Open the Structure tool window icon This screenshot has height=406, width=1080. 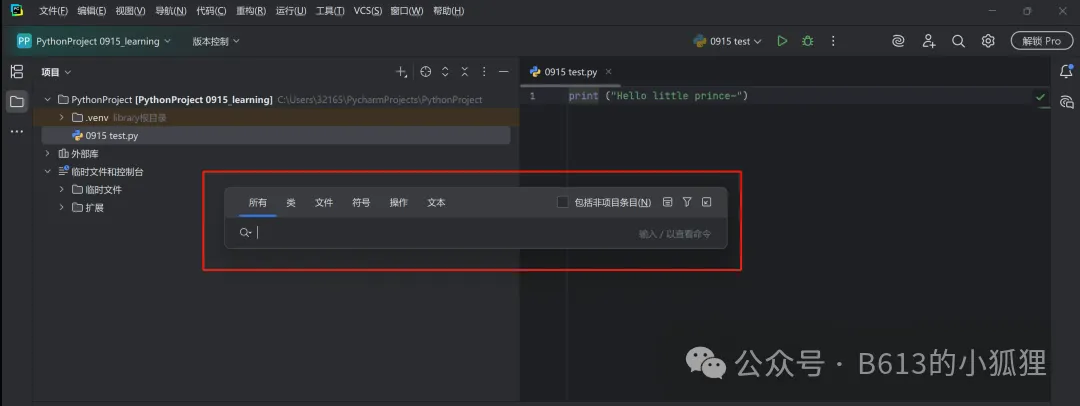[17, 72]
